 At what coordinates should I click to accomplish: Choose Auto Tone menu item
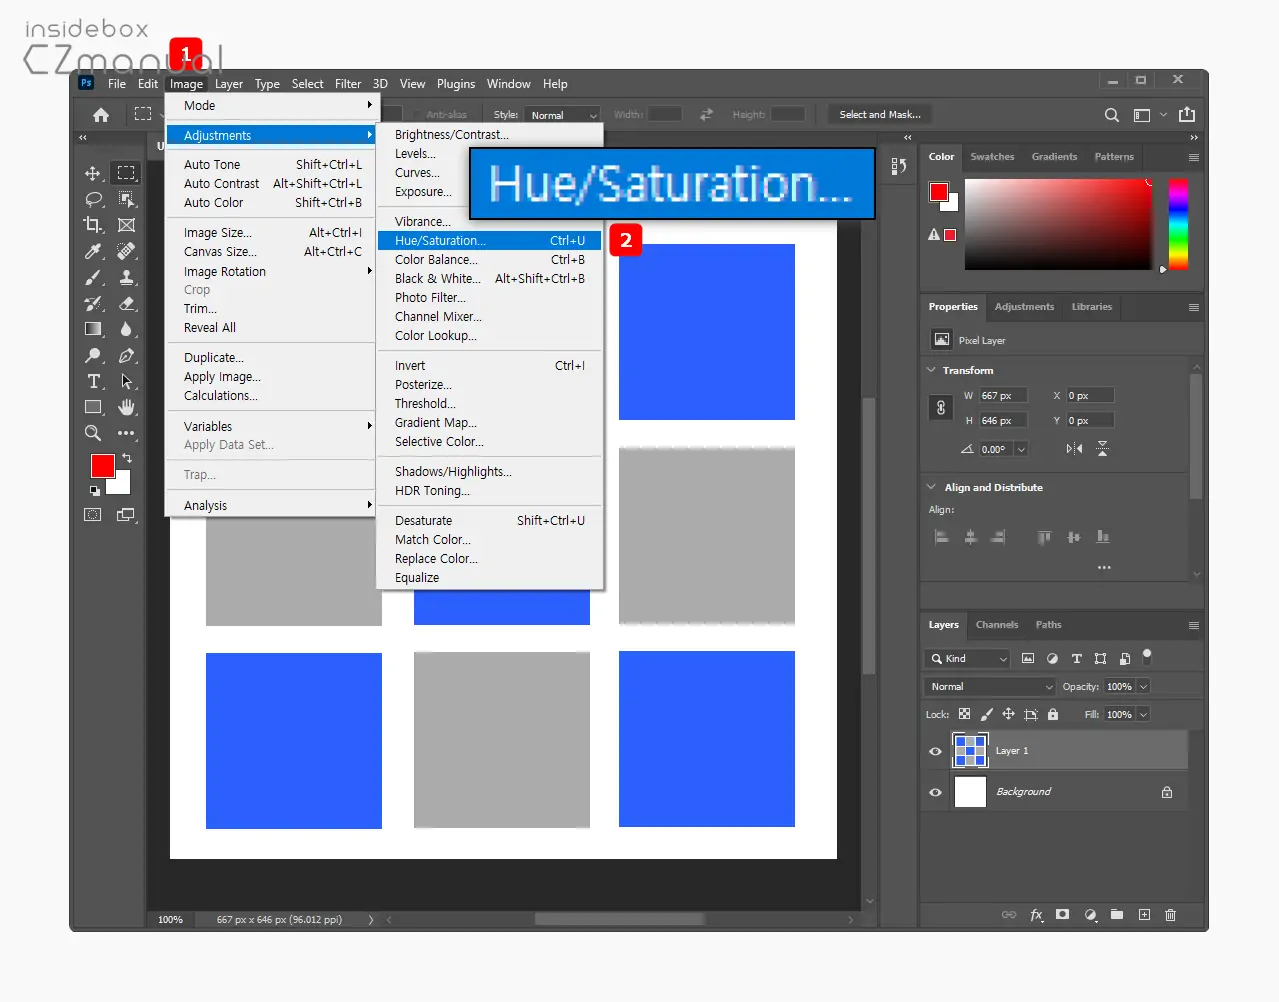click(x=271, y=164)
